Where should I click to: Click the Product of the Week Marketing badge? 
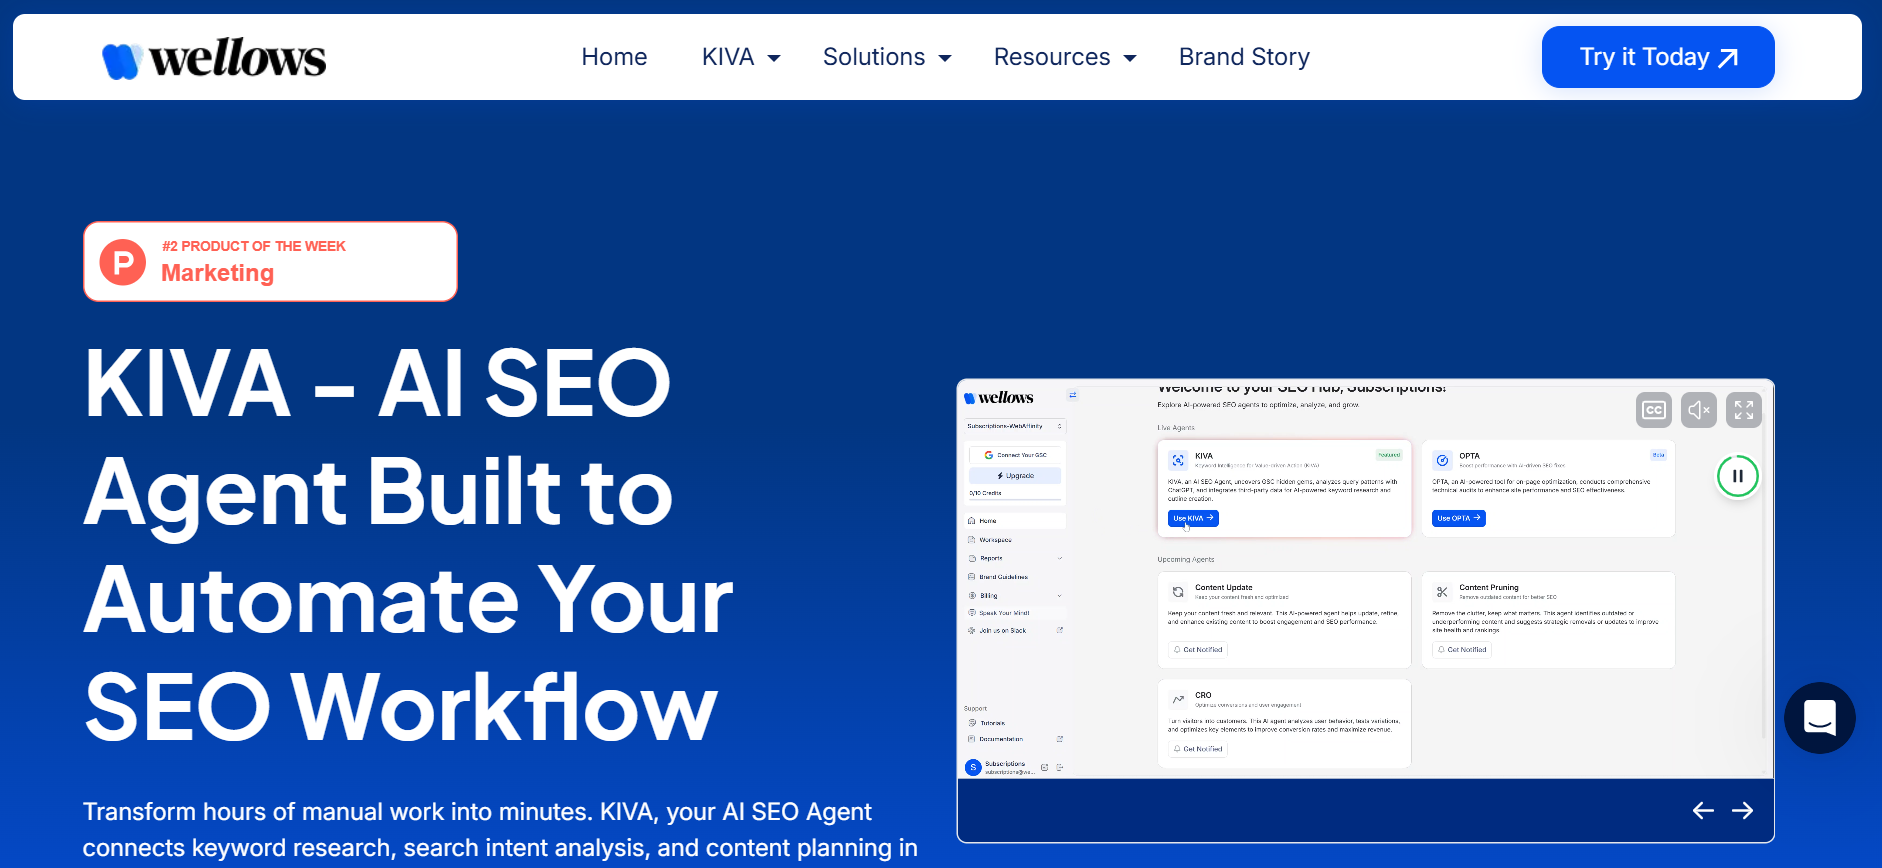270,261
